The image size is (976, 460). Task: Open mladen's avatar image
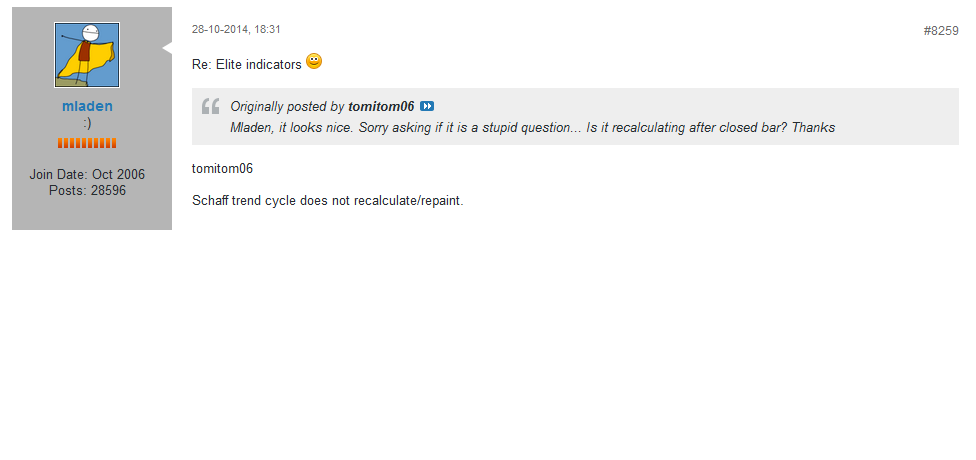coord(87,55)
